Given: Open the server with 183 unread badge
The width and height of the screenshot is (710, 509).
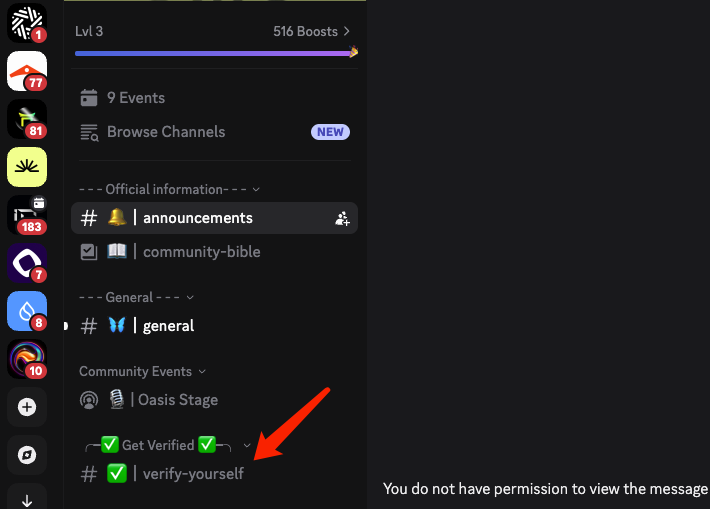Looking at the screenshot, I should [x=27, y=215].
